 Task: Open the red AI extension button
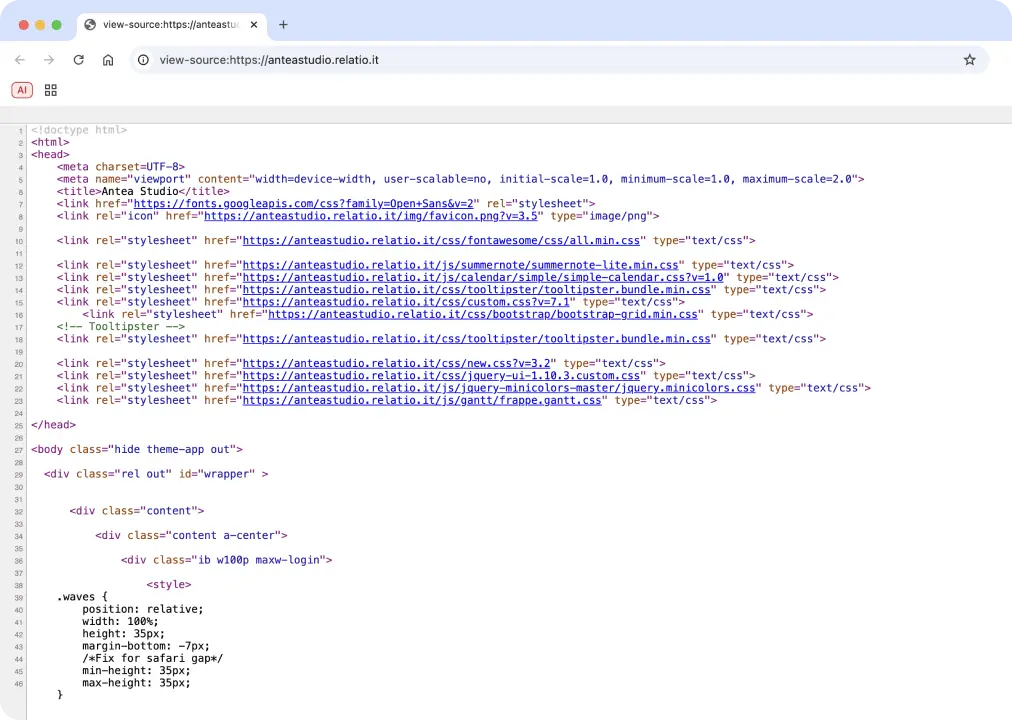click(22, 90)
